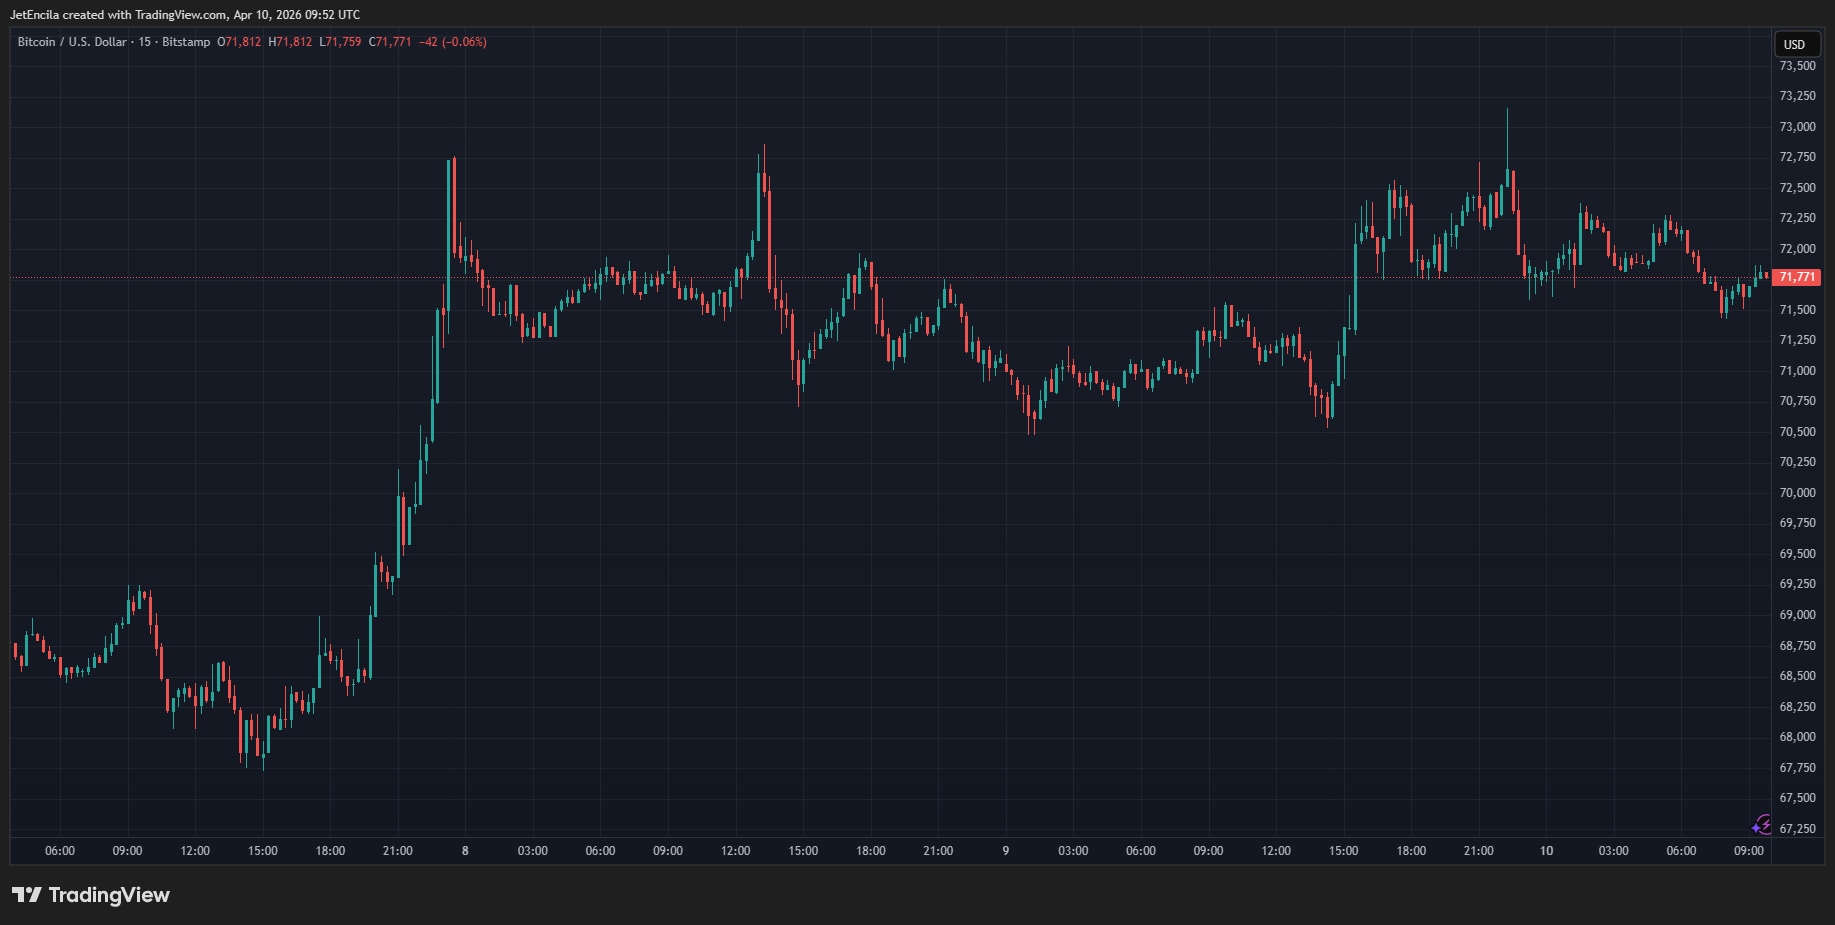Click the −42 (−0.06%) change value
Viewport: 1835px width, 925px height.
(x=453, y=42)
